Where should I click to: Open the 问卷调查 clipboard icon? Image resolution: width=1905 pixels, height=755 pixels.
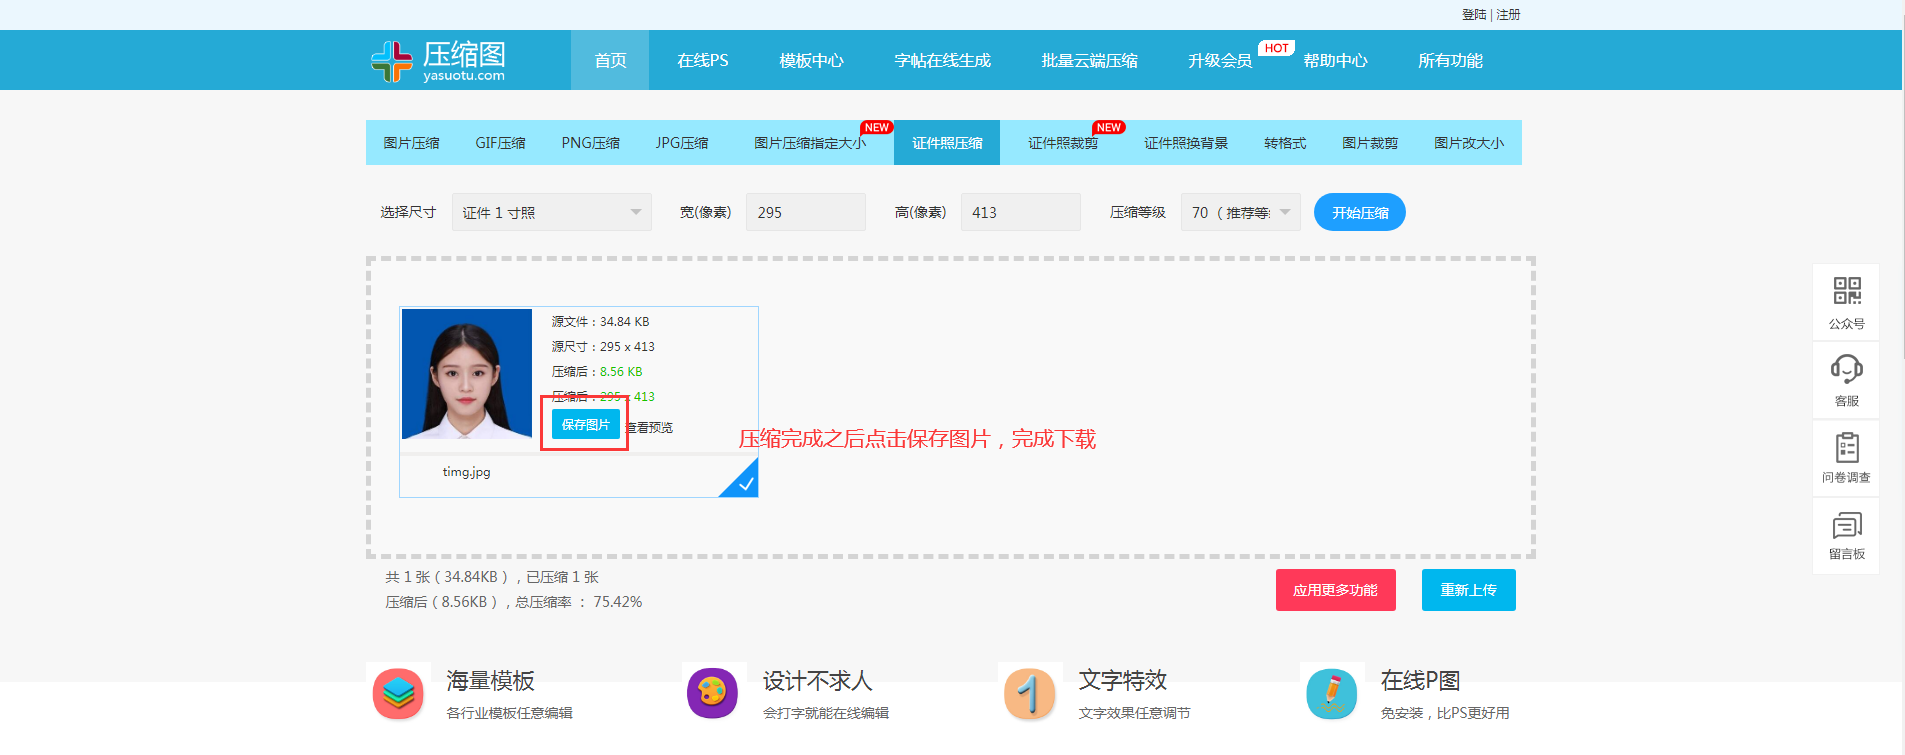tap(1846, 447)
